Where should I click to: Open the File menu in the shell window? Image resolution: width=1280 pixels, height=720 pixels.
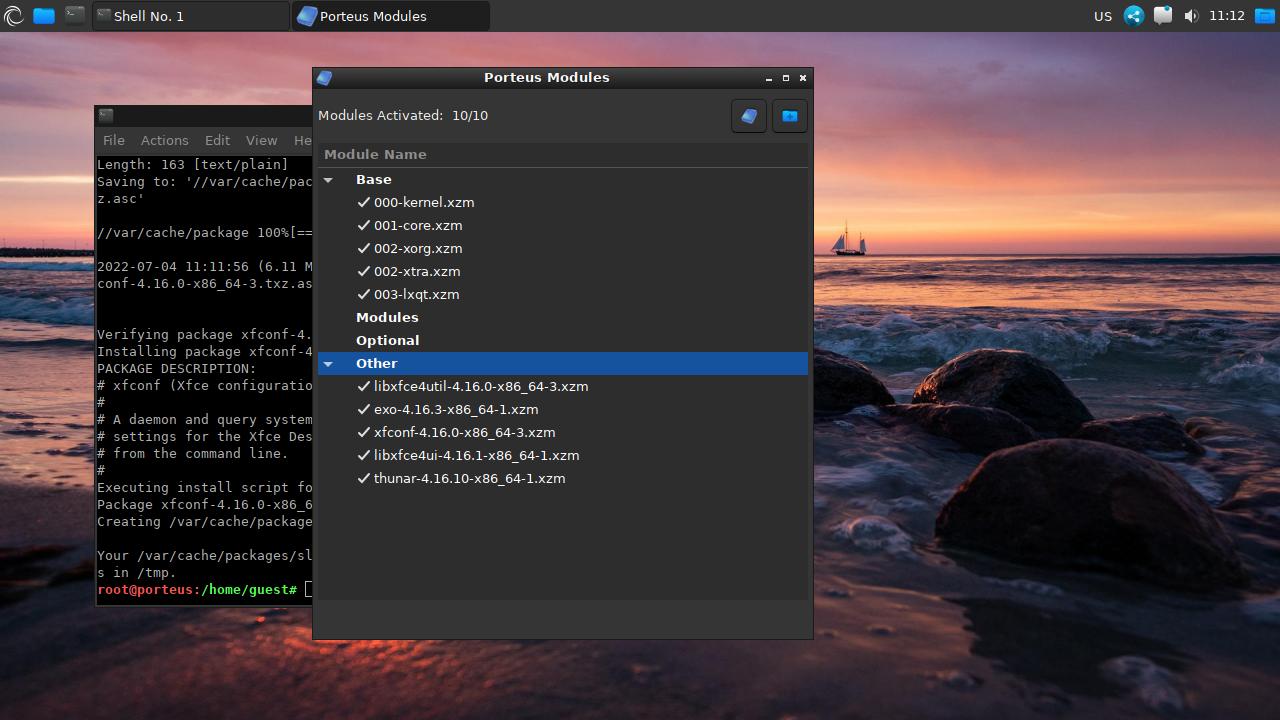coord(114,140)
